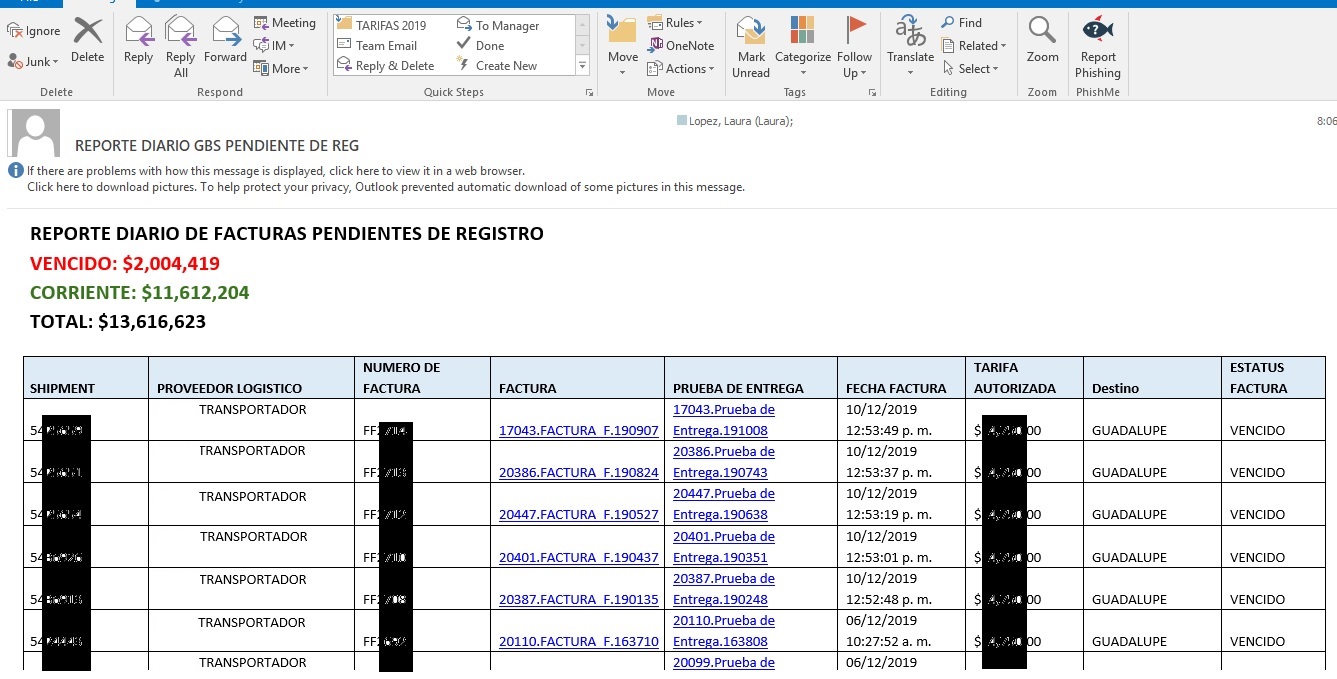This screenshot has height=679, width=1337.
Task: Choose the To Manager quick step
Action: [498, 25]
